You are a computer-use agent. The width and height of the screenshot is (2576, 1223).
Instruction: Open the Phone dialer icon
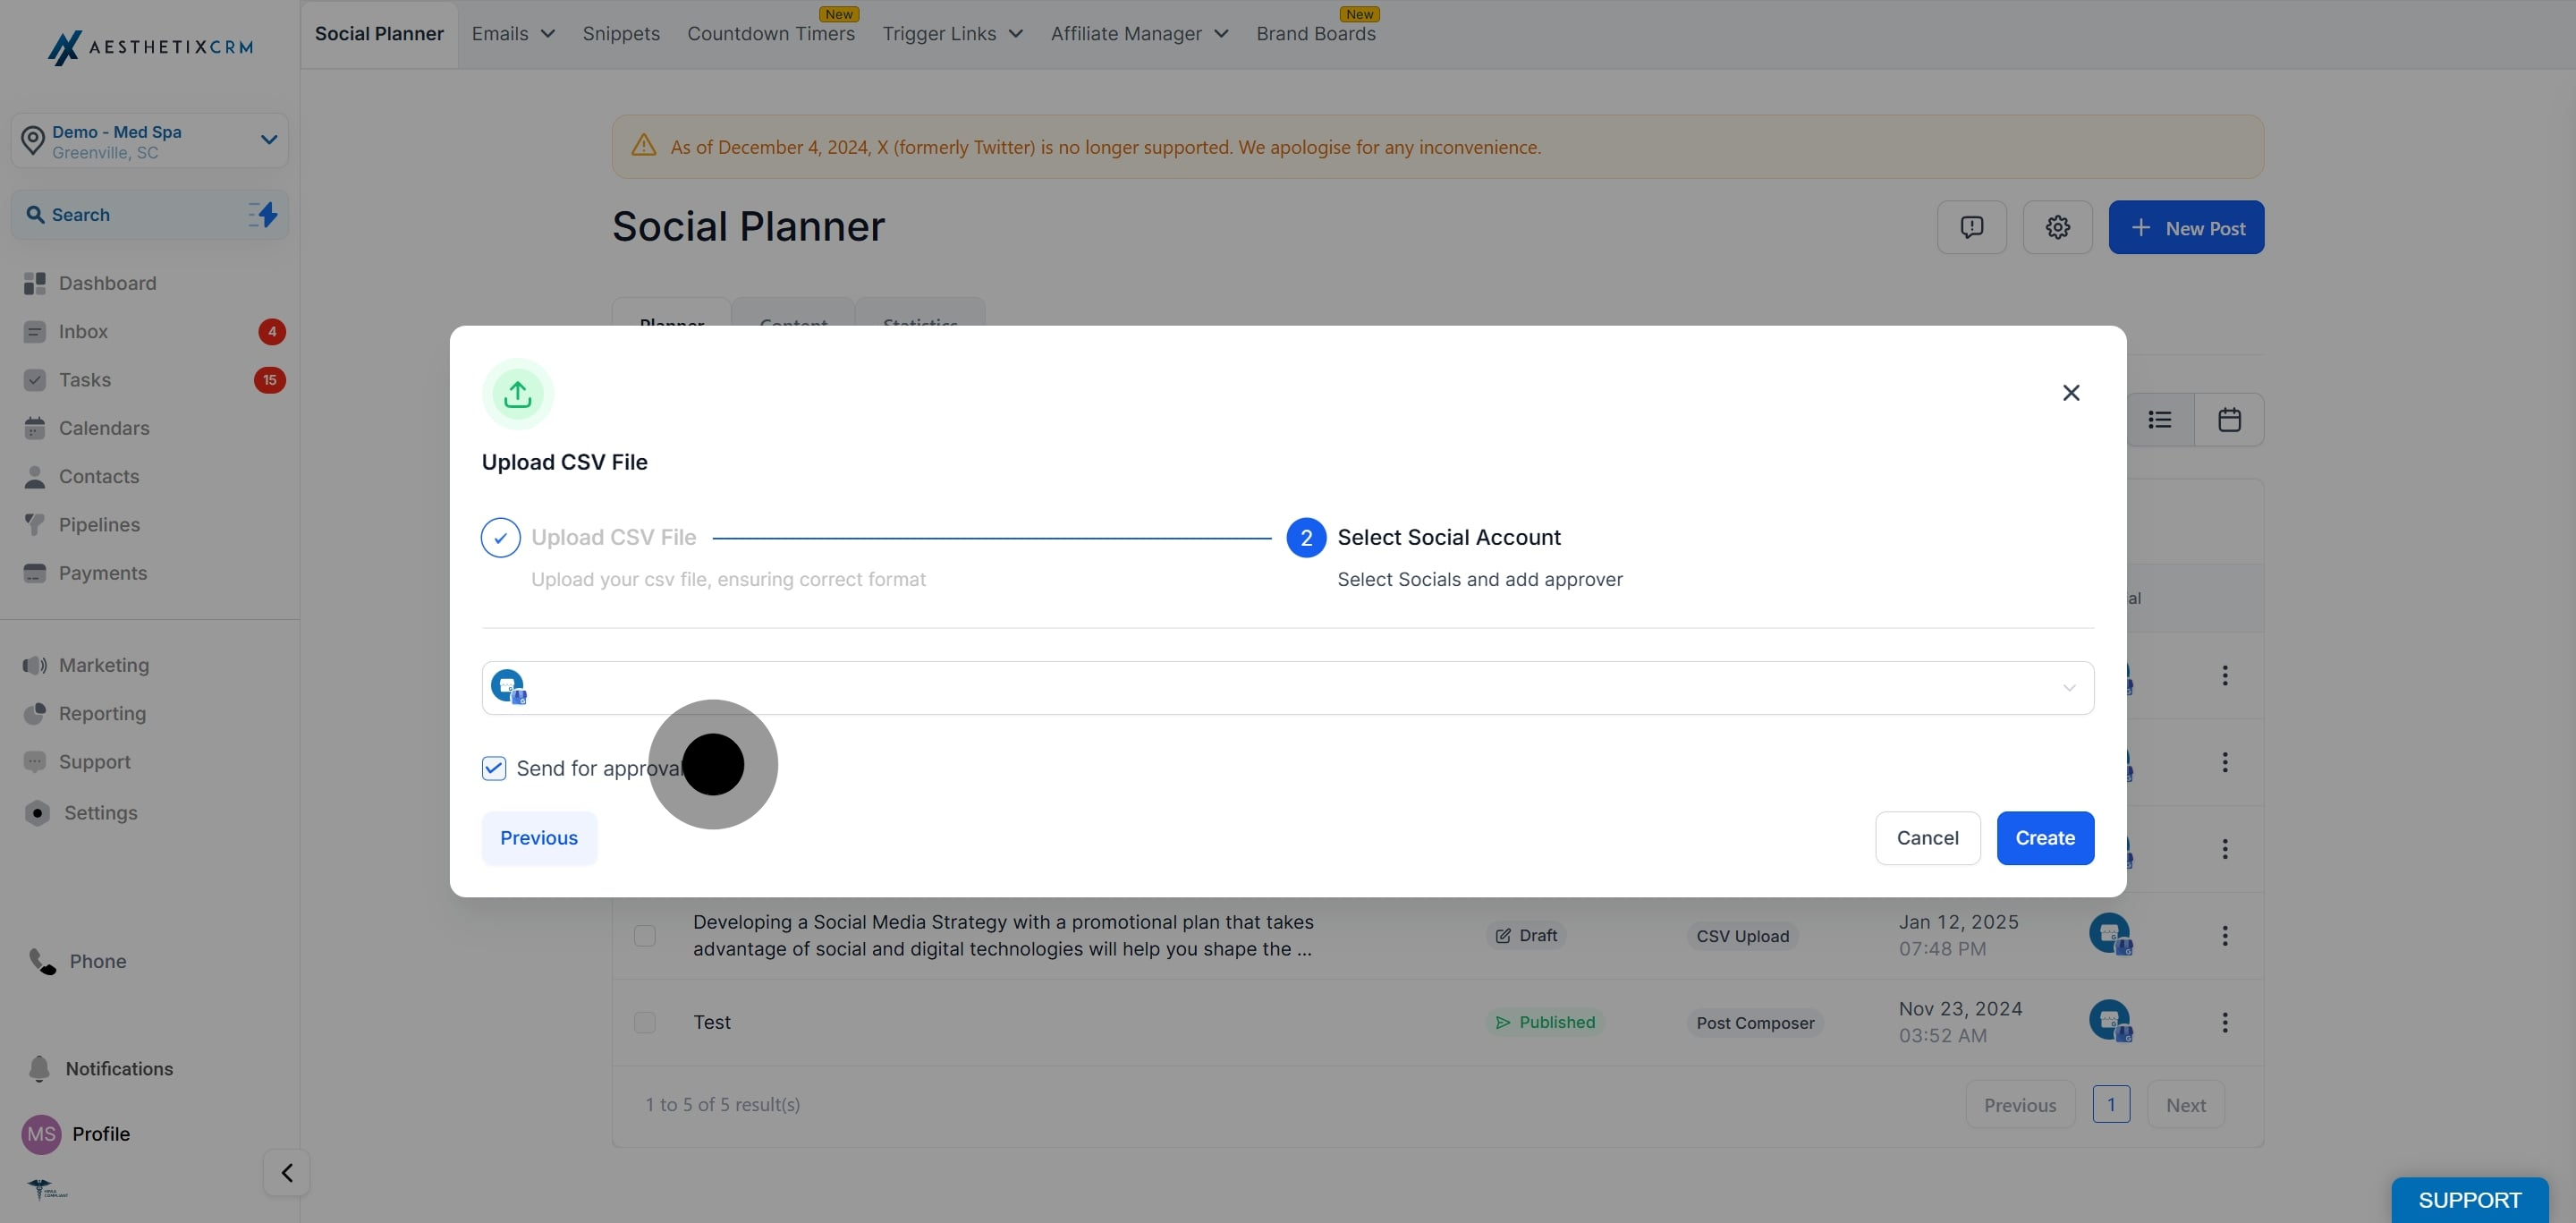coord(42,961)
